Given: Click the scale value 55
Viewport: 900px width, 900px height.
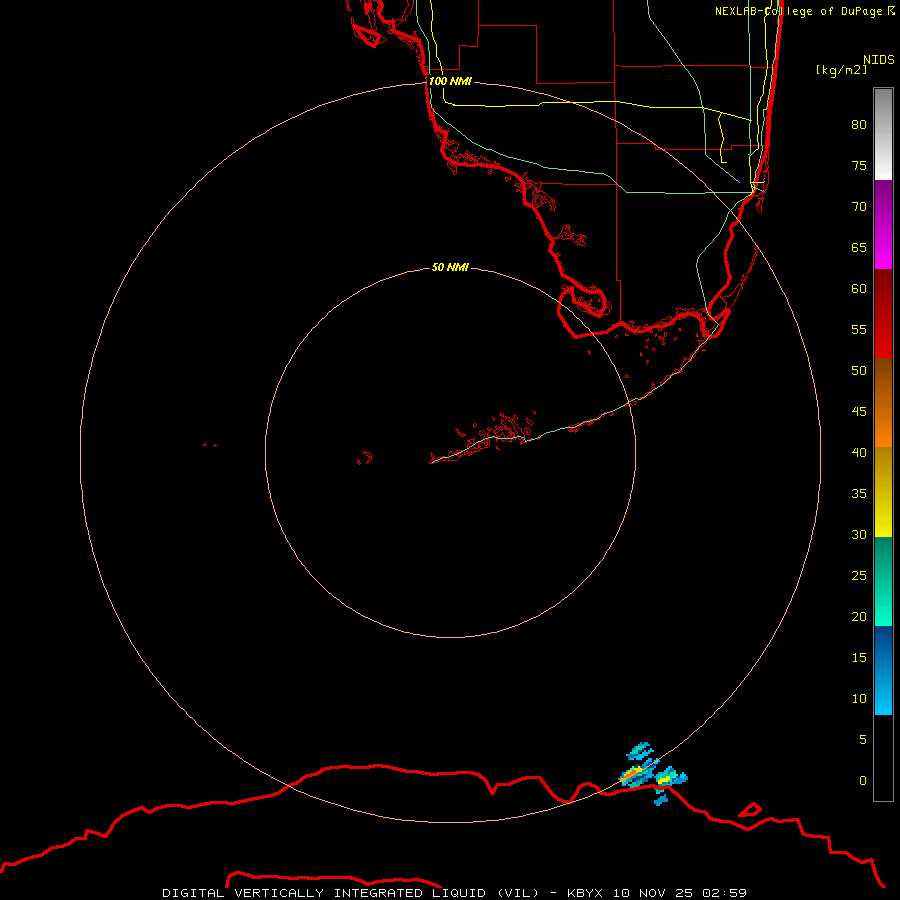Looking at the screenshot, I should click(859, 329).
